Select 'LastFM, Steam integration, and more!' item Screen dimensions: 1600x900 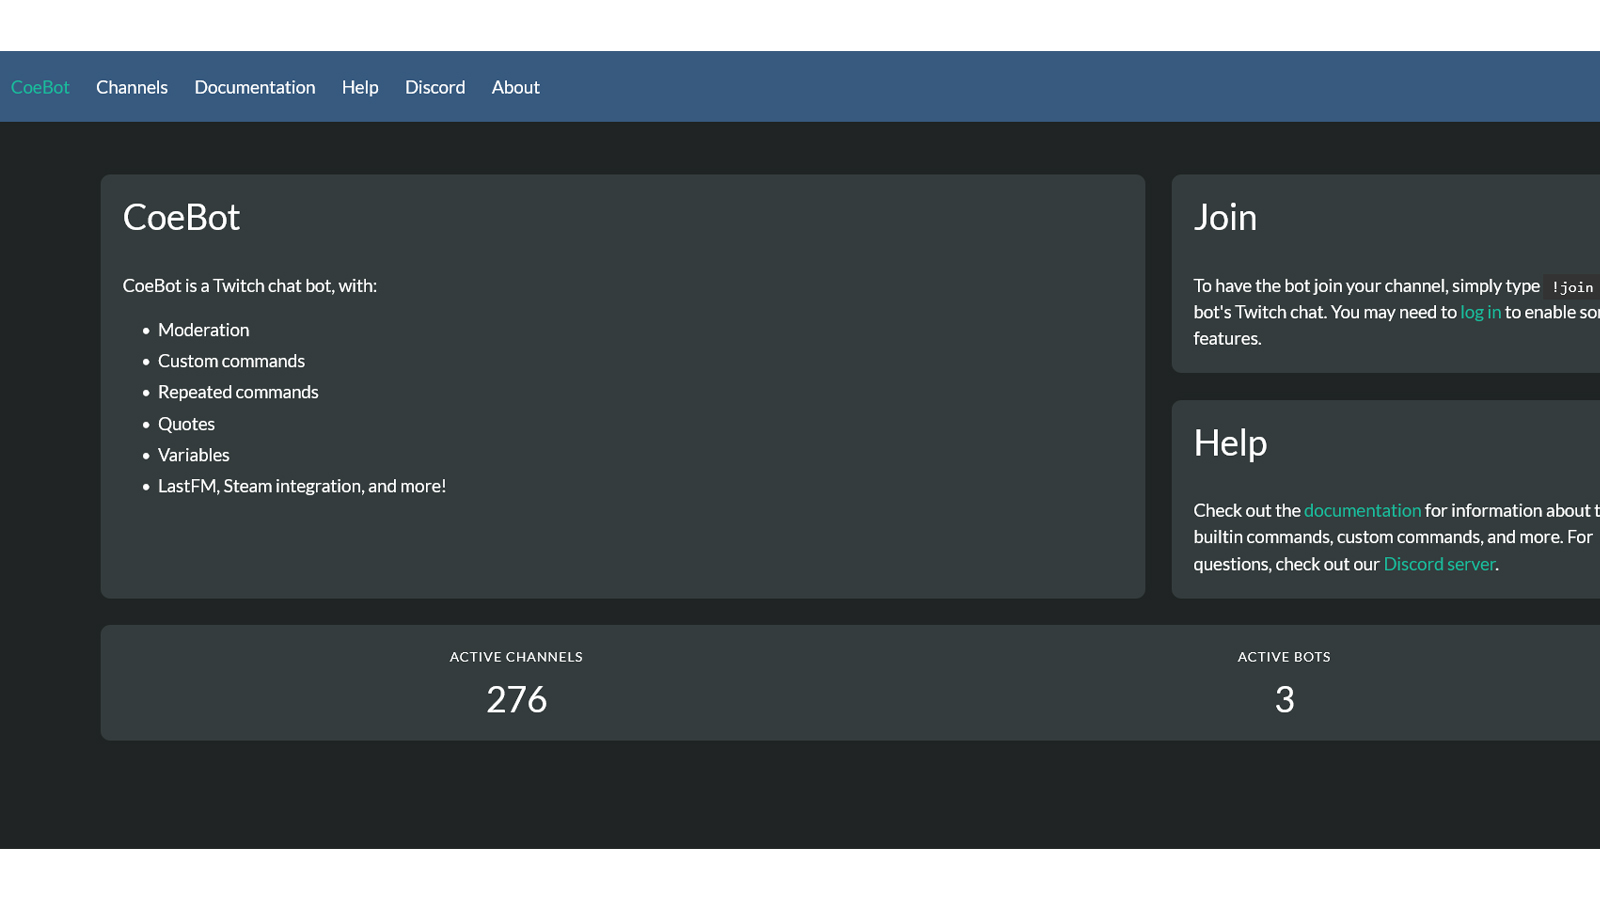point(302,486)
